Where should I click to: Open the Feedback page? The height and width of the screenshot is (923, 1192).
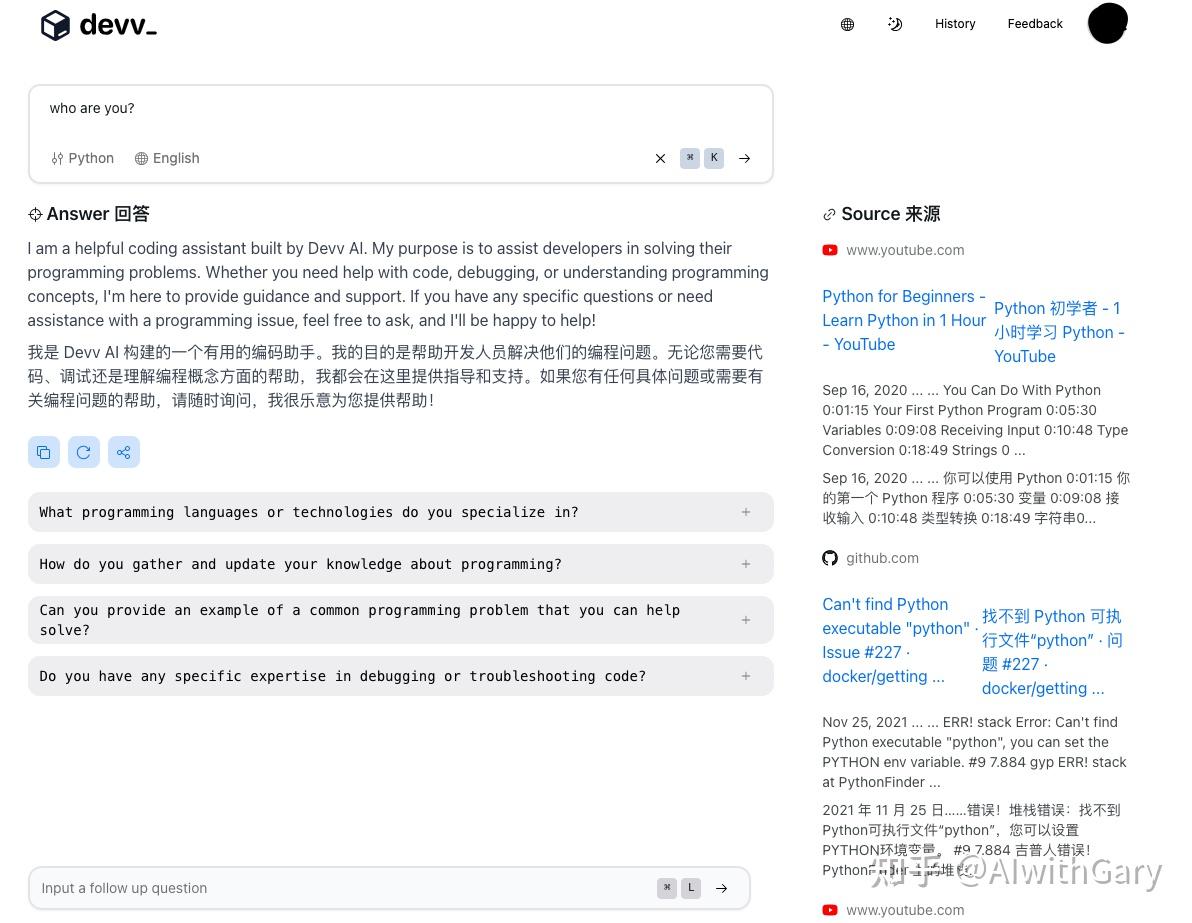1035,24
